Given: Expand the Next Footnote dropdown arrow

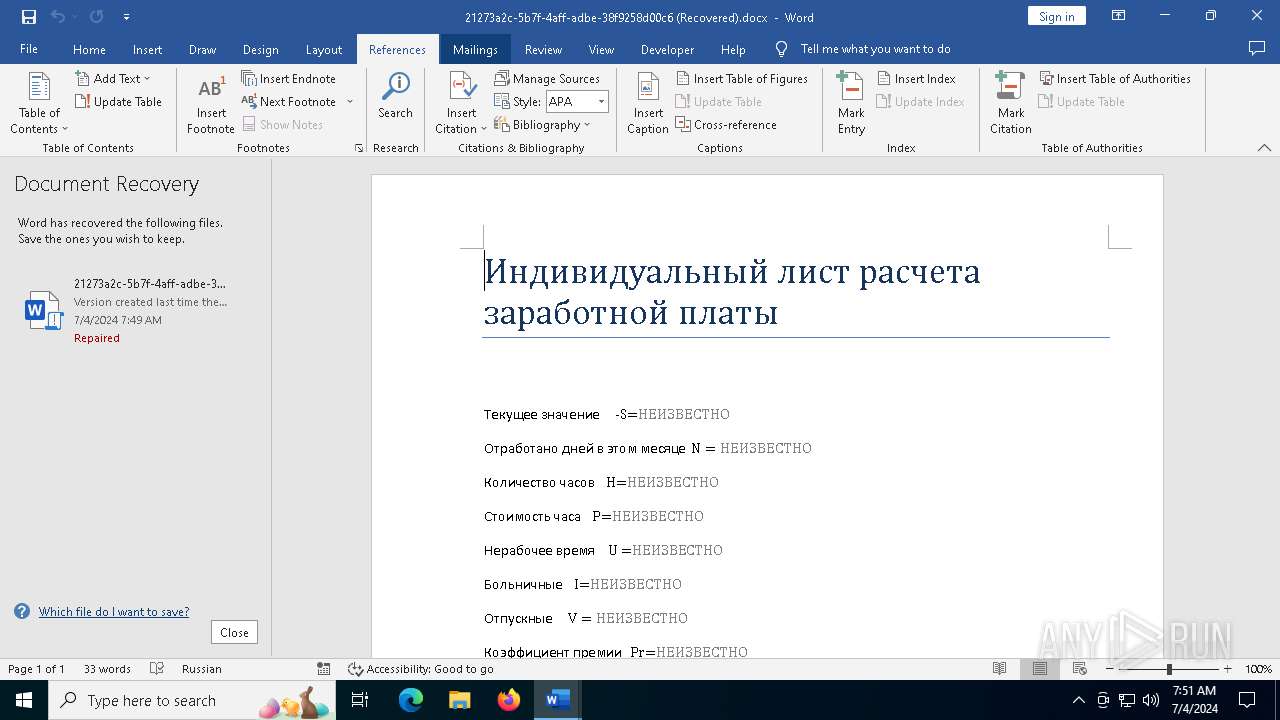Looking at the screenshot, I should pyautogui.click(x=350, y=101).
